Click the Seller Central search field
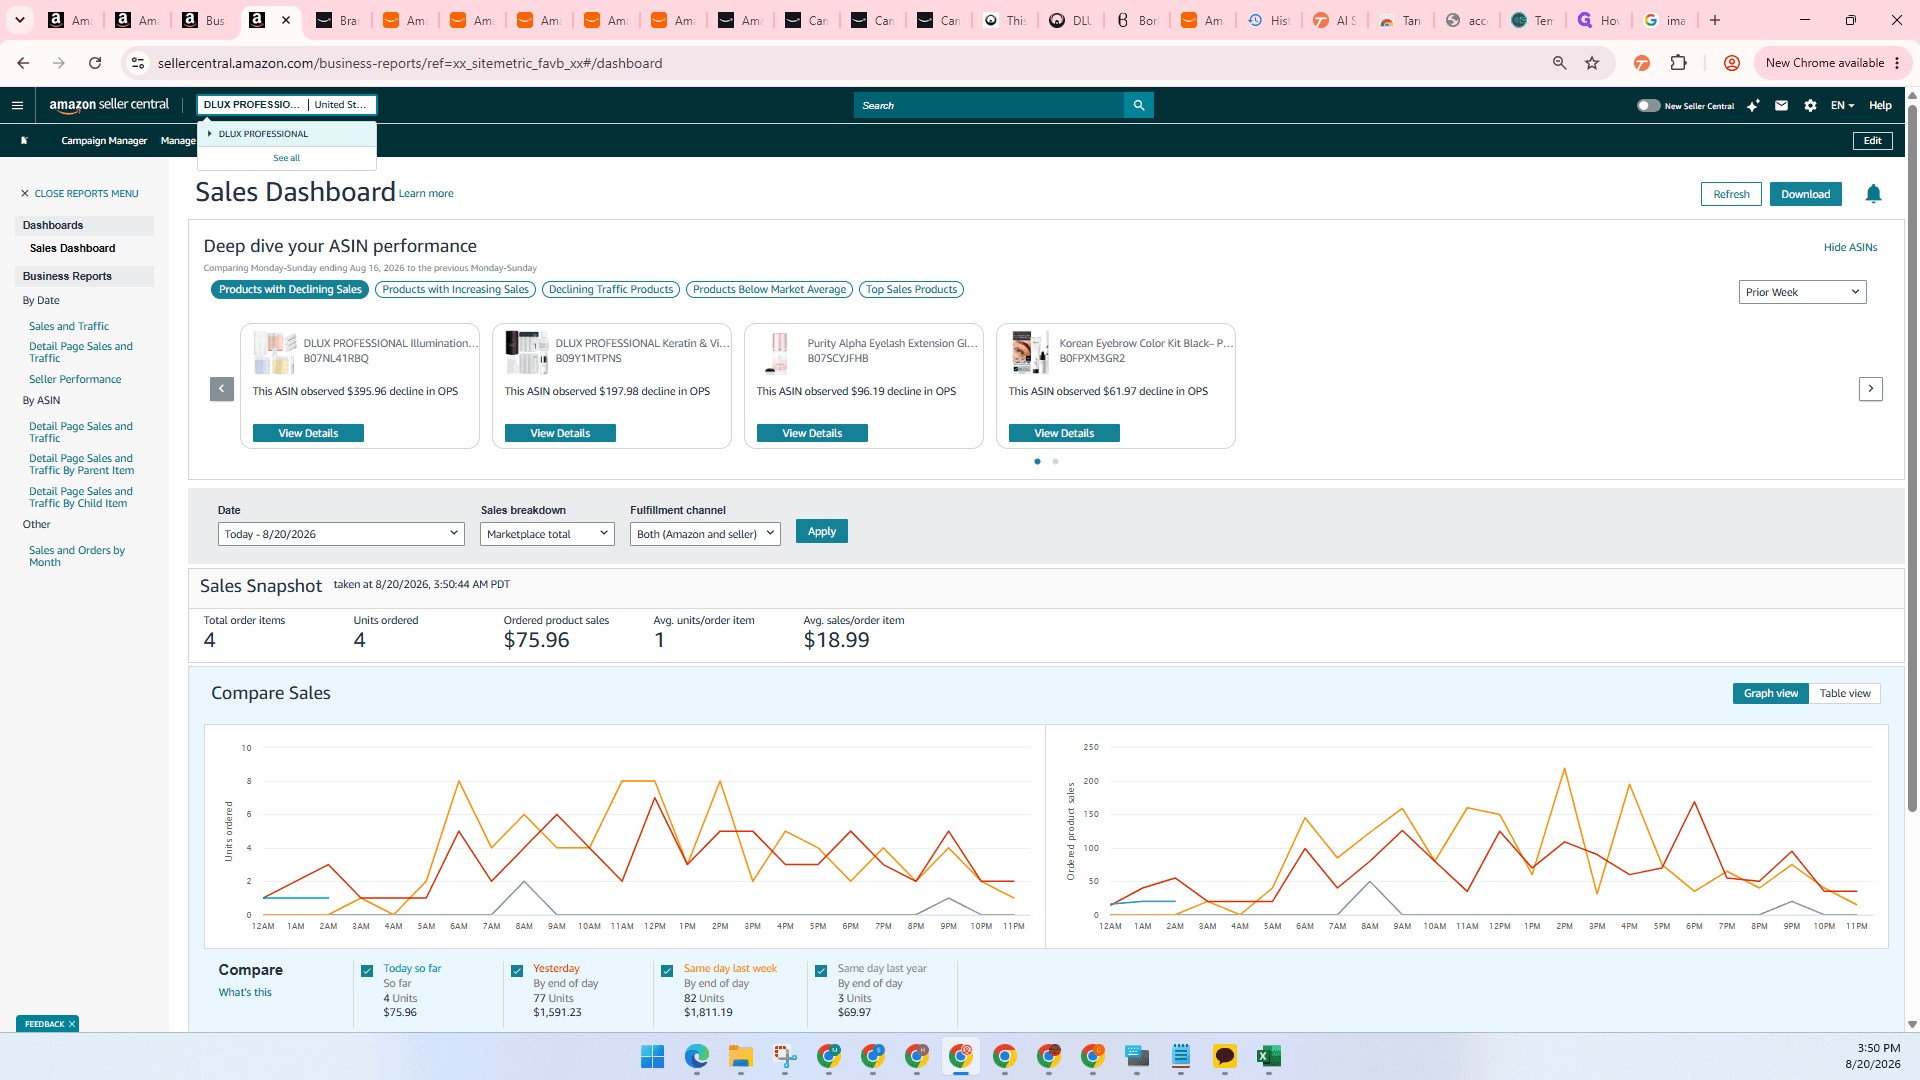The image size is (1920, 1080). pos(989,105)
